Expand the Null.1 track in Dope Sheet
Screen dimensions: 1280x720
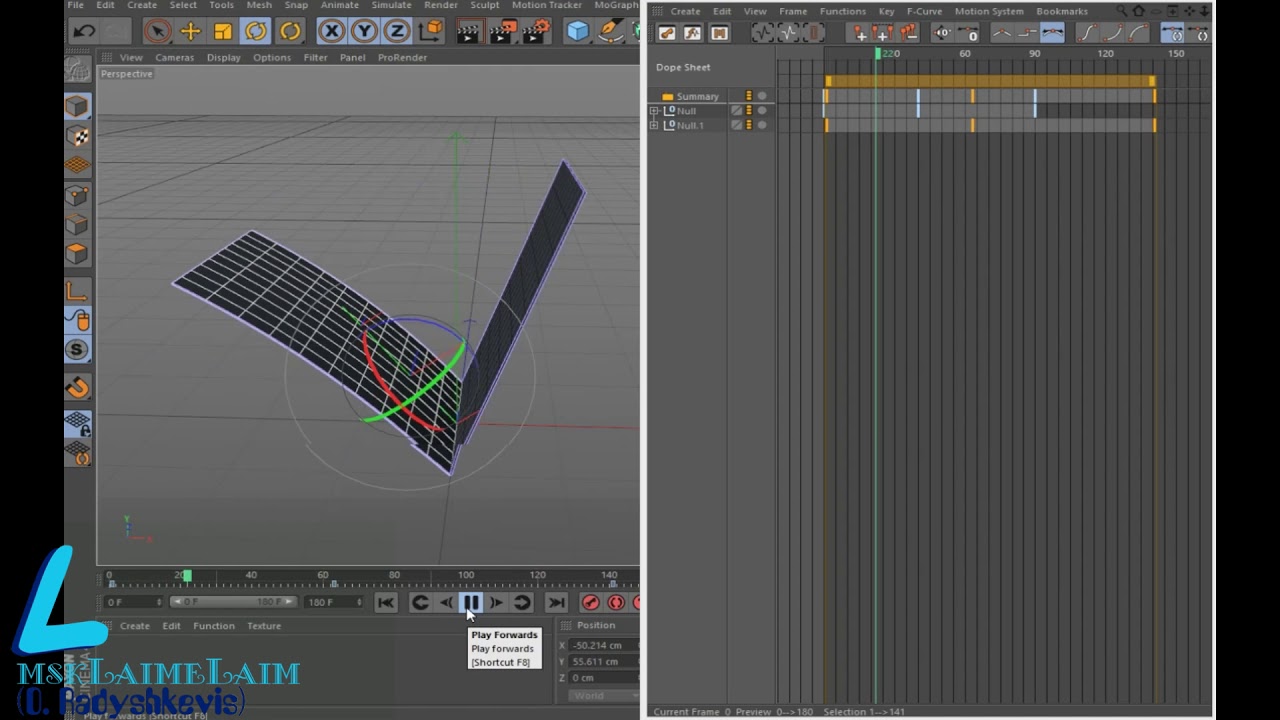tap(654, 126)
